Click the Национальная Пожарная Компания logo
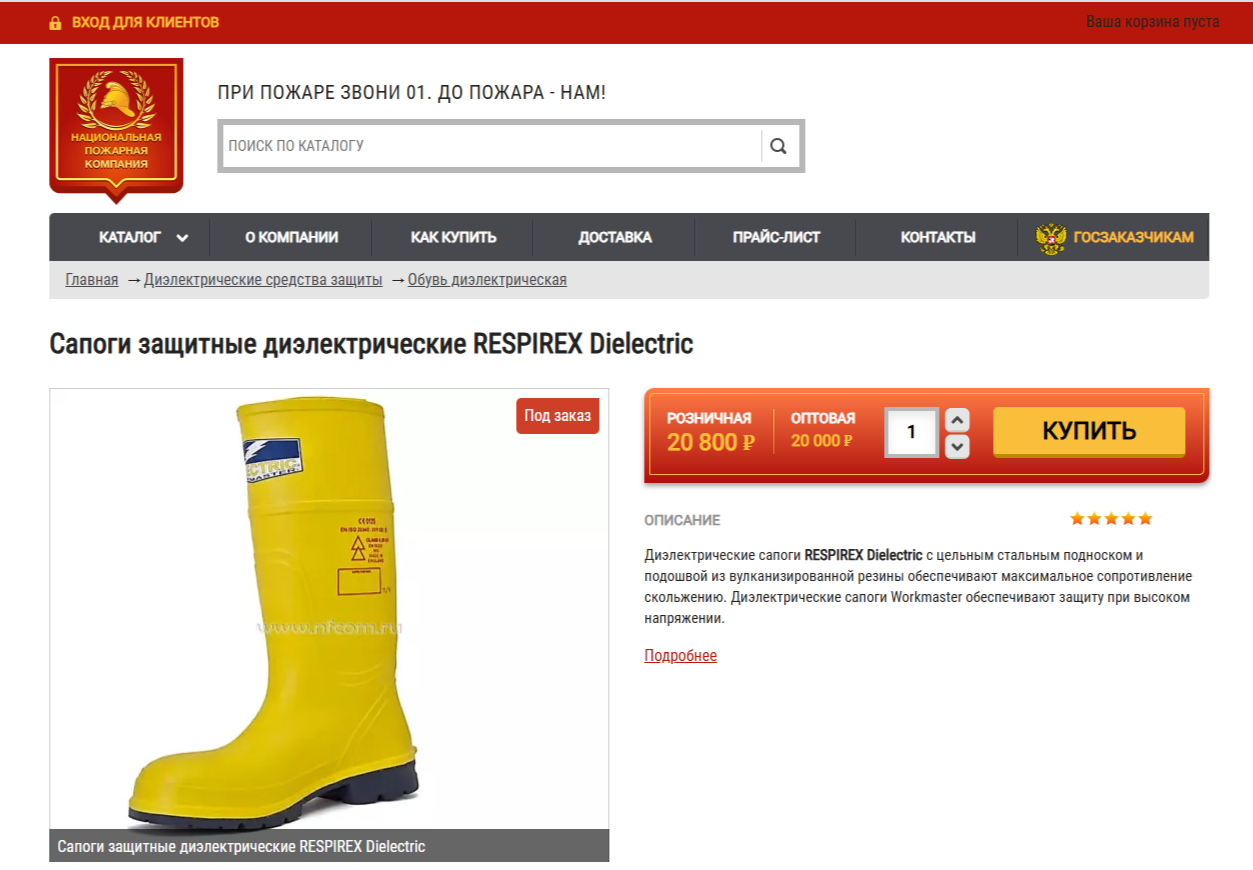 pos(116,129)
